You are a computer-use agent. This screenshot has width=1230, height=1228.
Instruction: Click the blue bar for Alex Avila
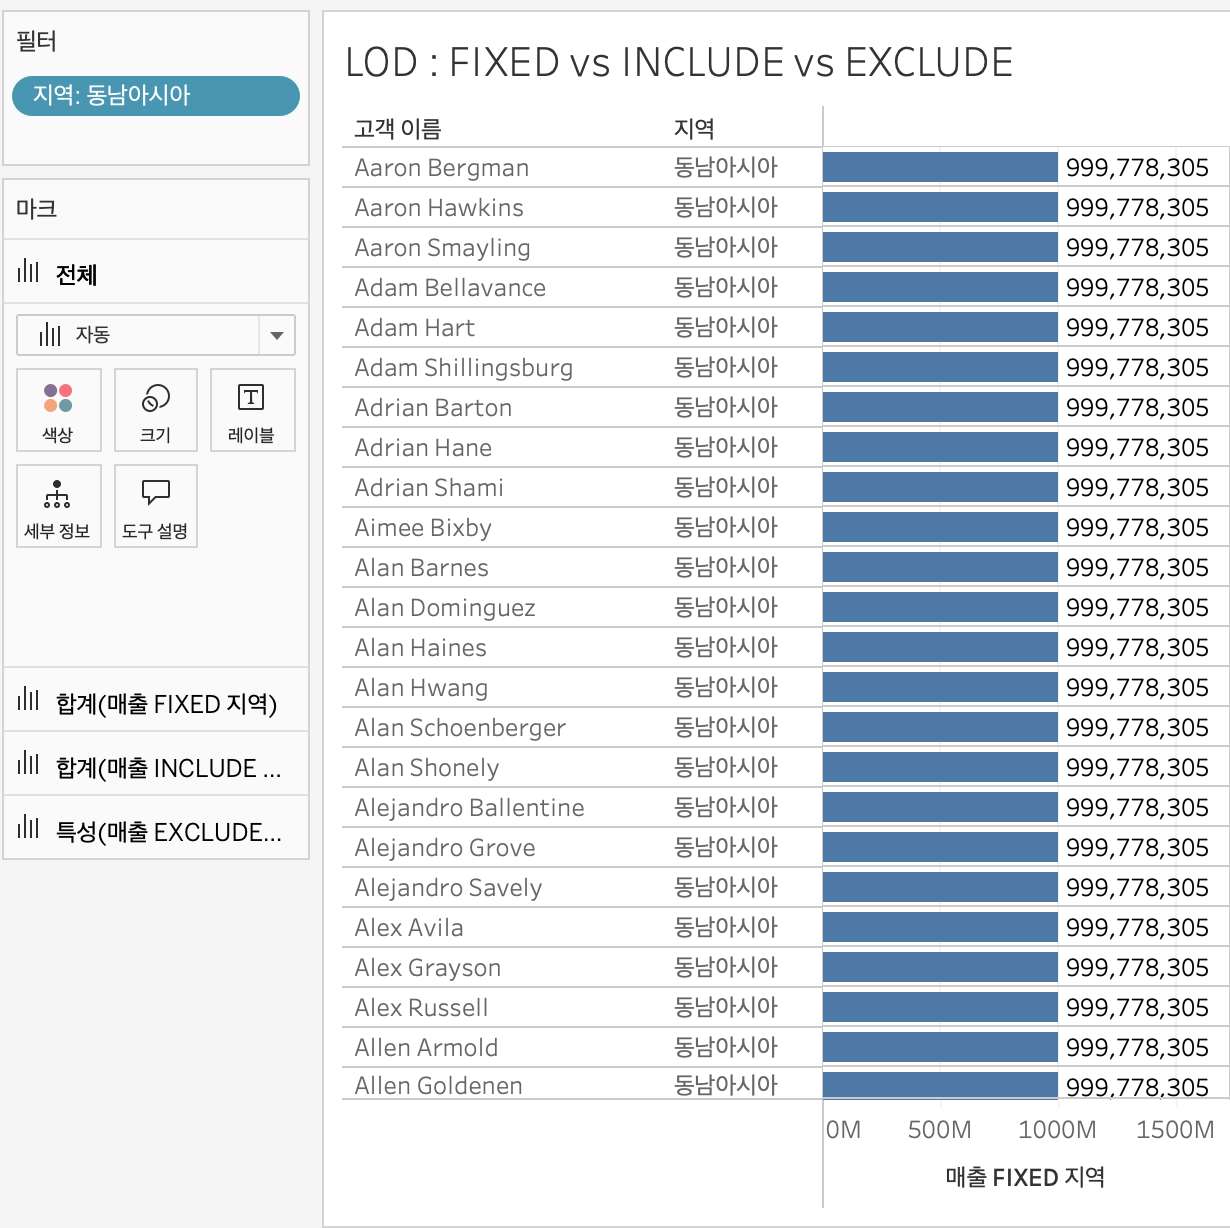coord(940,927)
